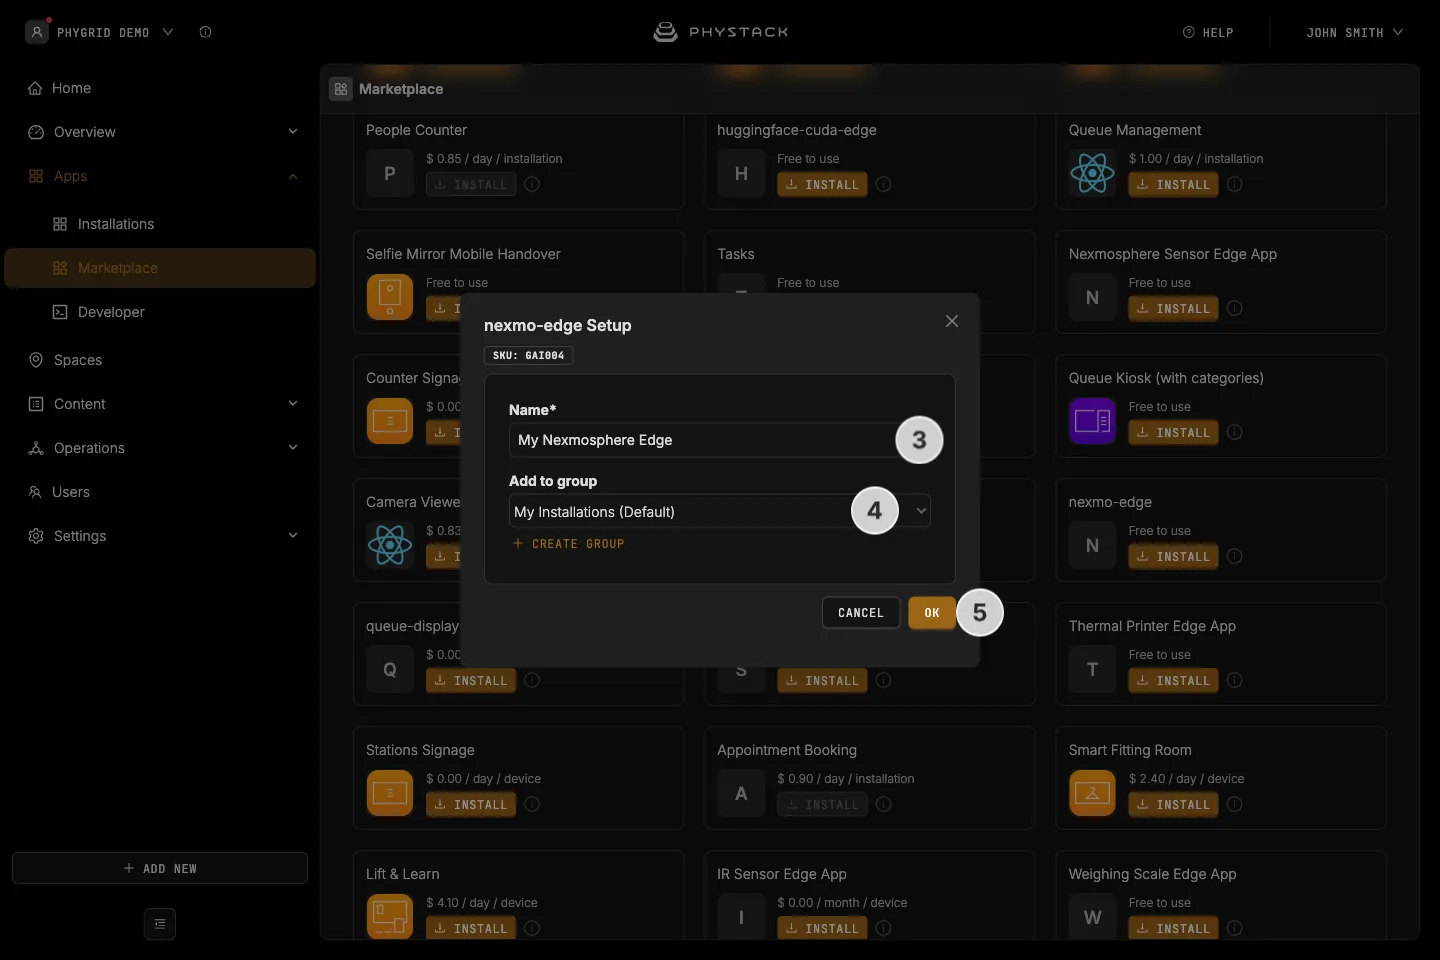Click the Help question mark icon

coord(1189,32)
